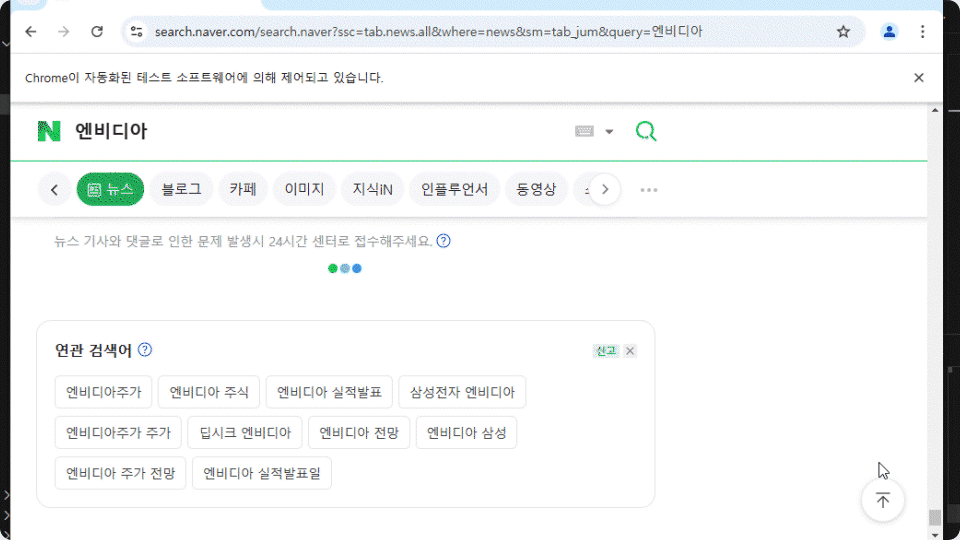The height and width of the screenshot is (540, 960).
Task: Go back with the browser back arrow
Action: [x=31, y=31]
